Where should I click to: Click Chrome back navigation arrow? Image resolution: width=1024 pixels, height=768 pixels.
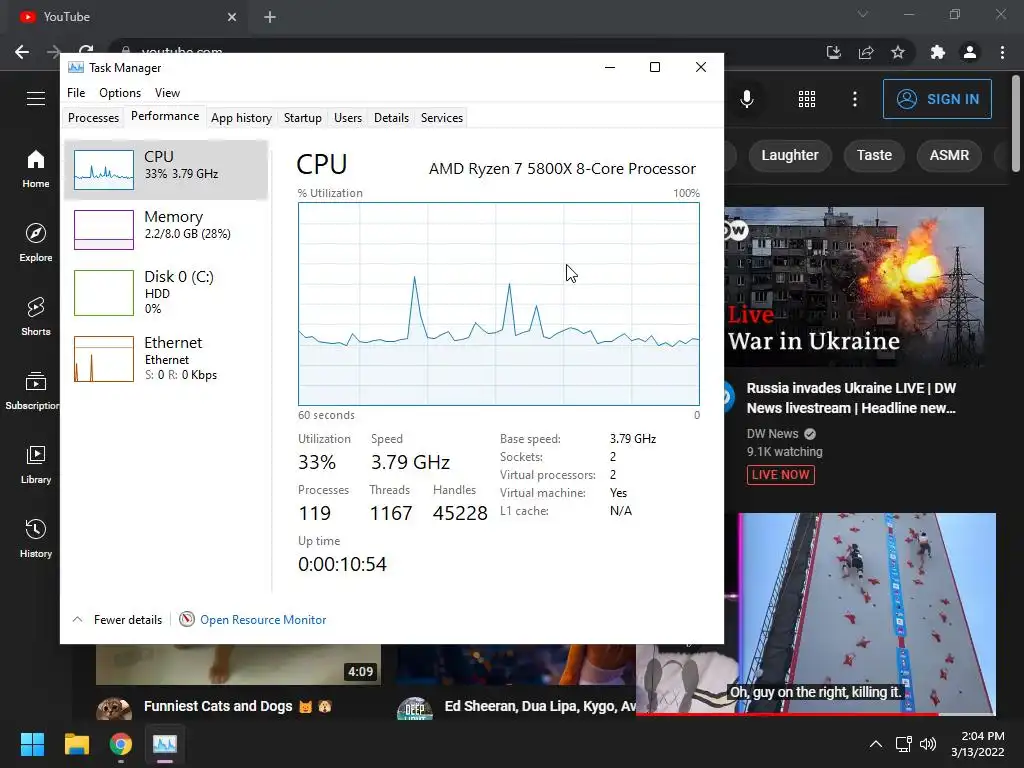tap(22, 52)
